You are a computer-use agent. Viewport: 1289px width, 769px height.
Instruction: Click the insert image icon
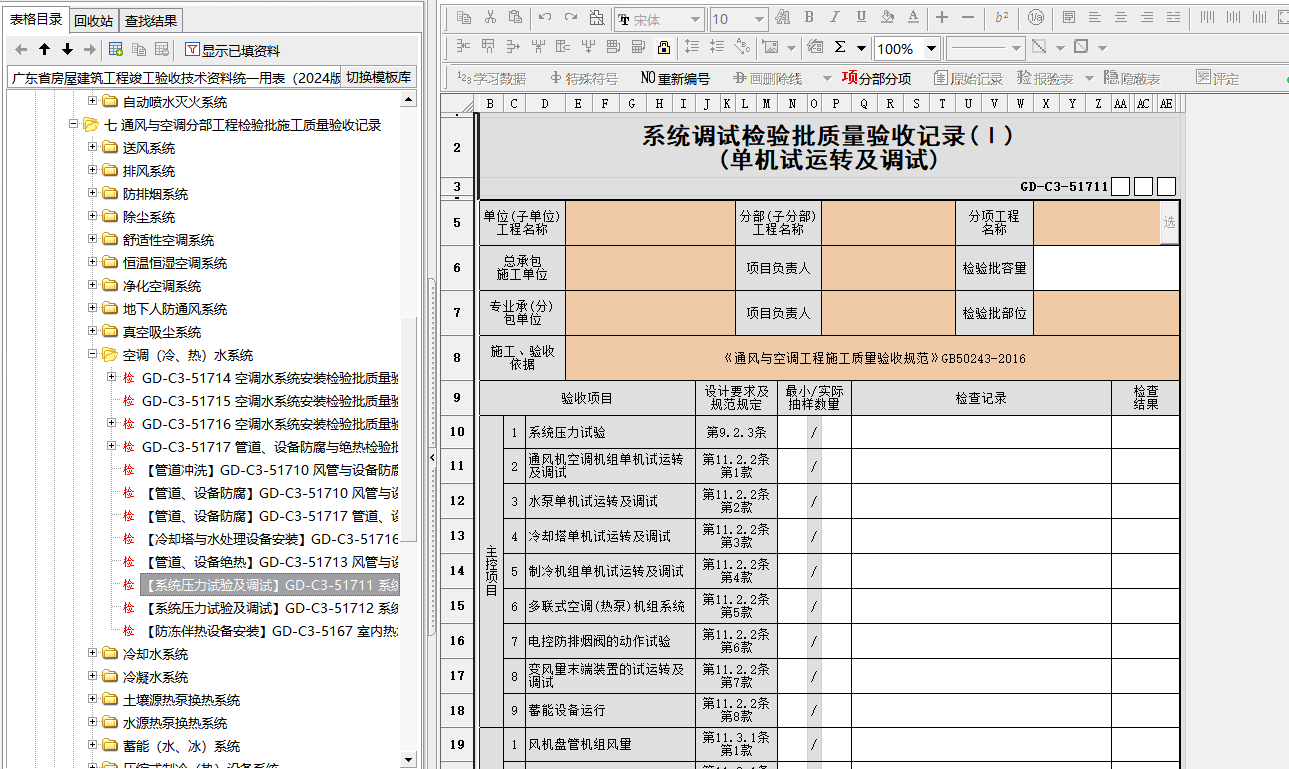click(x=770, y=47)
